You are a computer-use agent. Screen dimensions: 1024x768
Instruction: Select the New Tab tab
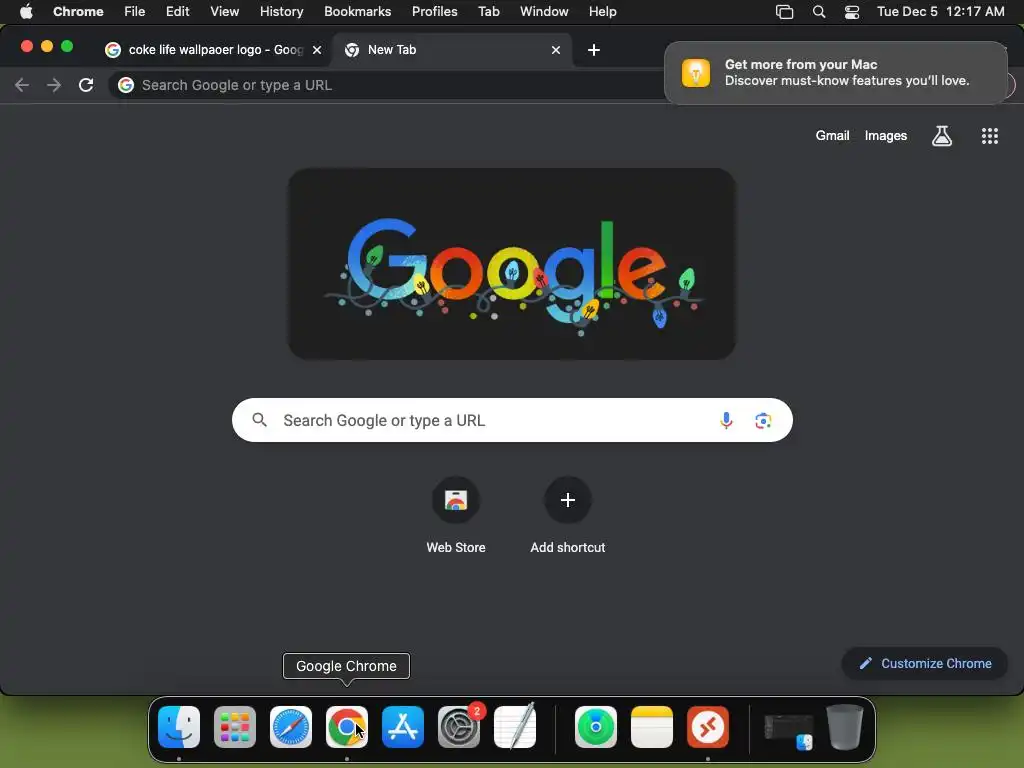click(453, 50)
